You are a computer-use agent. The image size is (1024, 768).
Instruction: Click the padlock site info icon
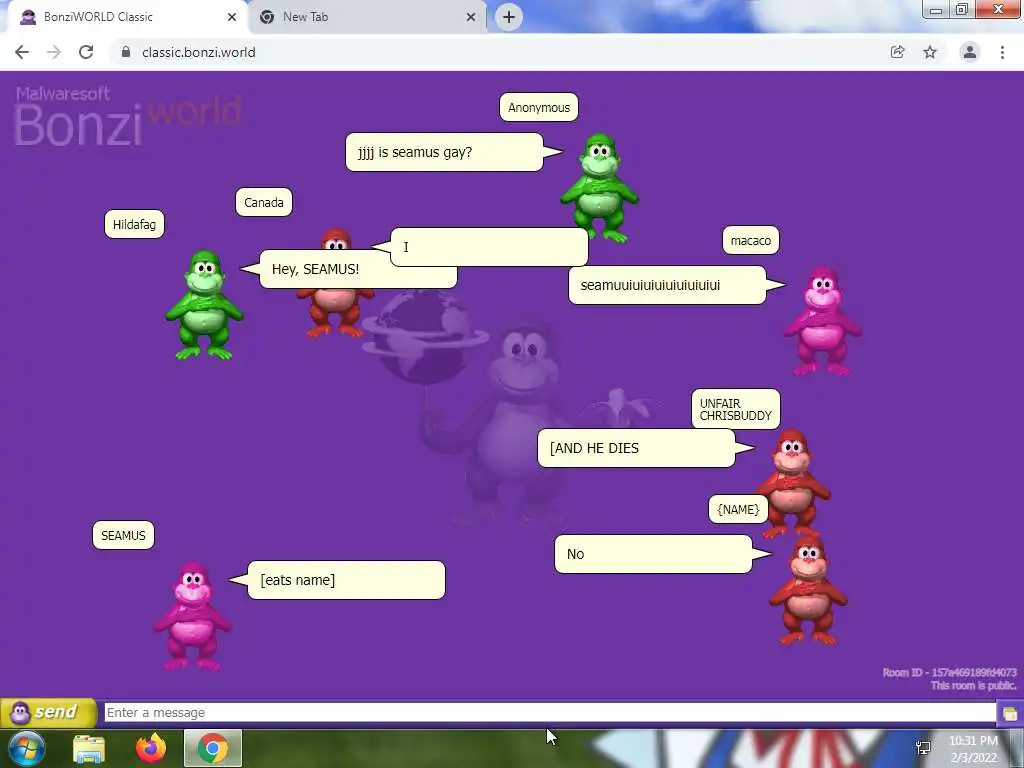pyautogui.click(x=126, y=52)
